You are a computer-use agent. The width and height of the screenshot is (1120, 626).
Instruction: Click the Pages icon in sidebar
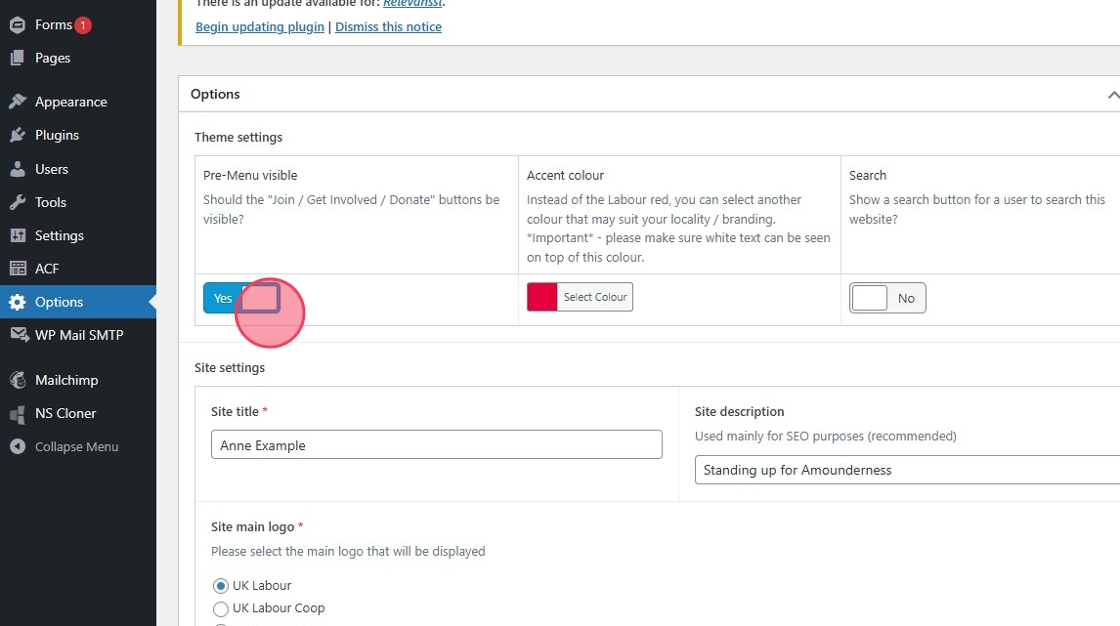click(x=17, y=58)
